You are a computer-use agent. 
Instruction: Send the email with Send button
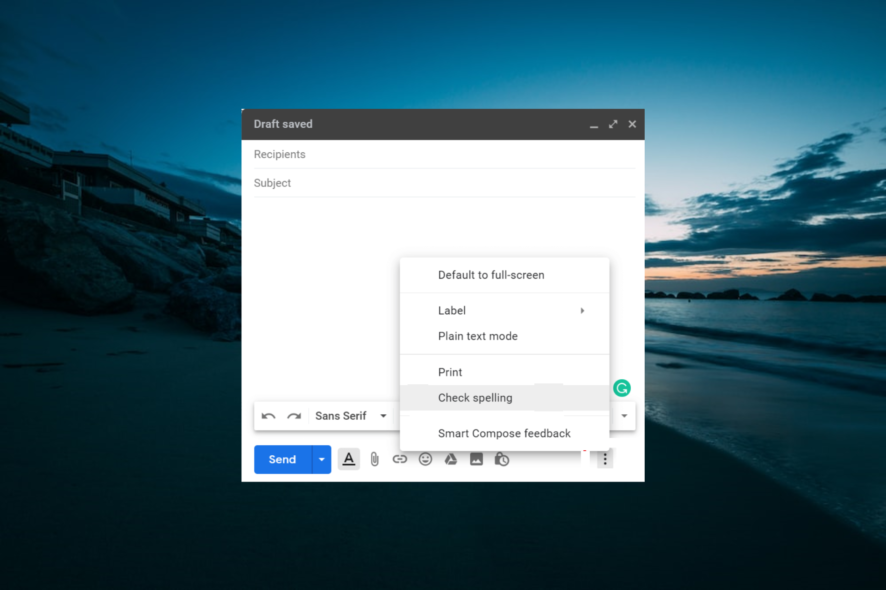tap(283, 459)
